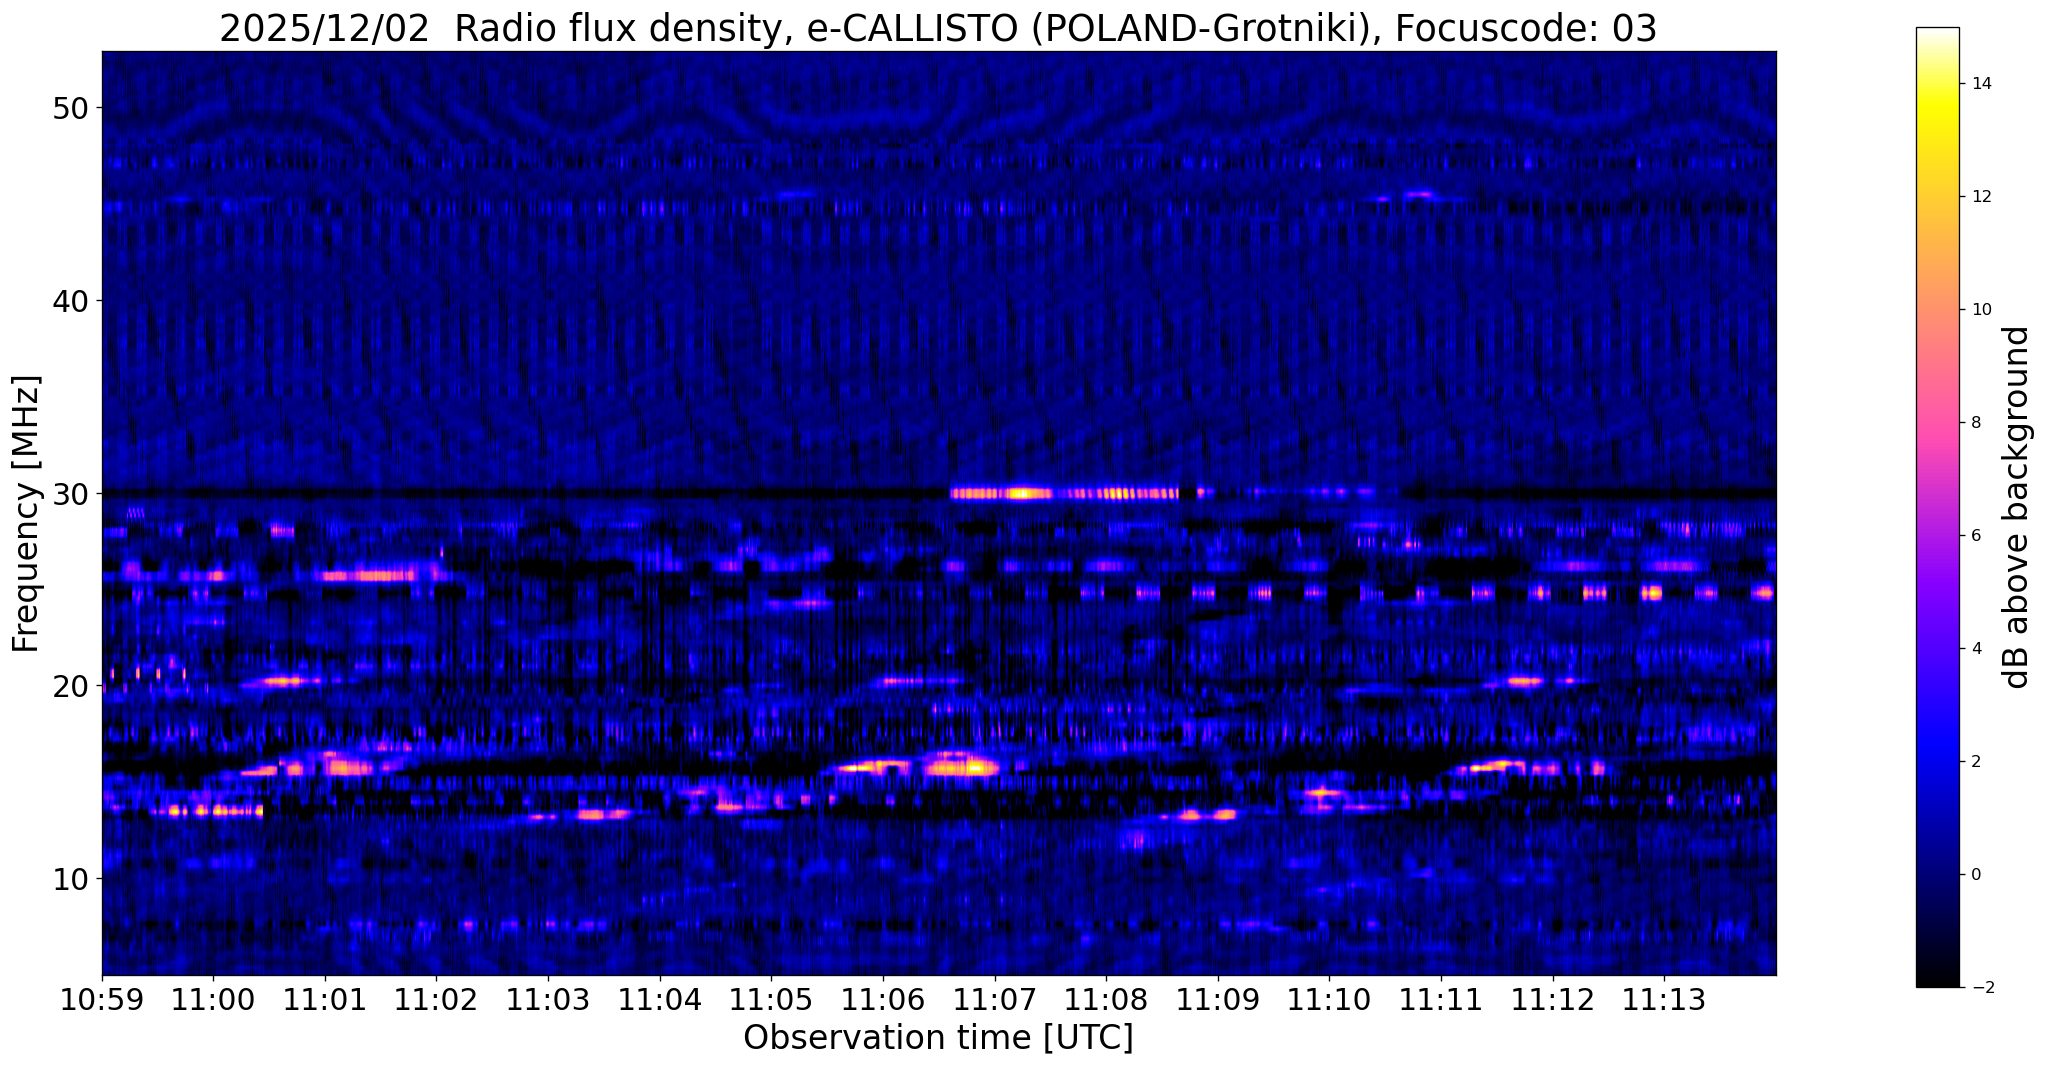Click the bright 30 MHz emission band at 11:07
2047x1067 pixels.
1065,493
